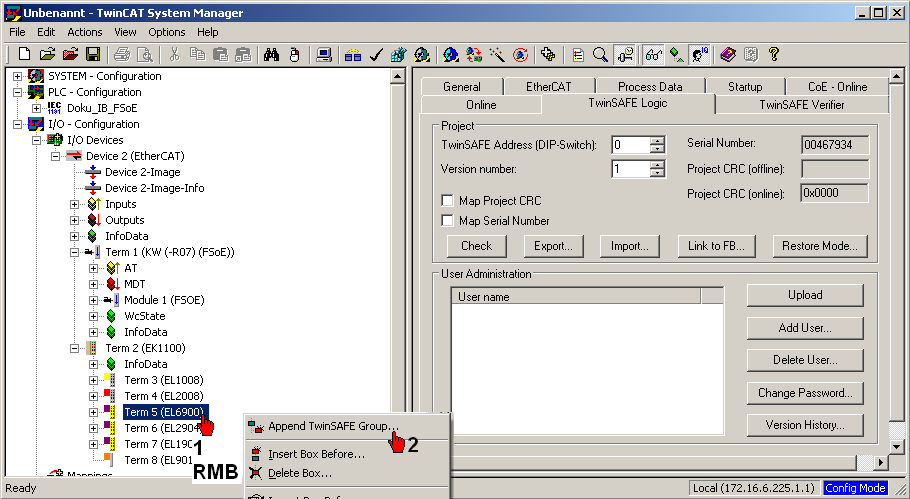This screenshot has width=910, height=499.
Task: Click the Save floppy disk icon
Action: 93,55
